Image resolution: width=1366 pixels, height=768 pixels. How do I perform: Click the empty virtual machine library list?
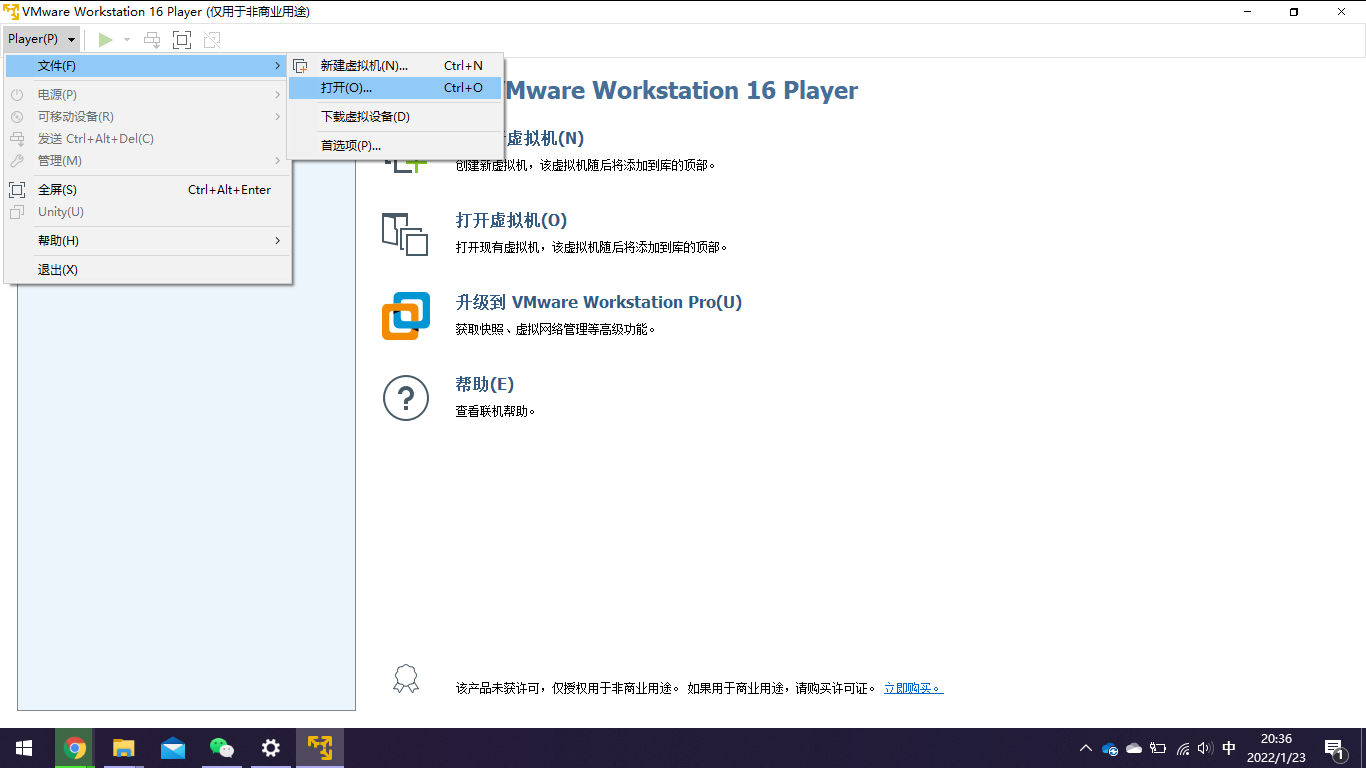(x=186, y=497)
